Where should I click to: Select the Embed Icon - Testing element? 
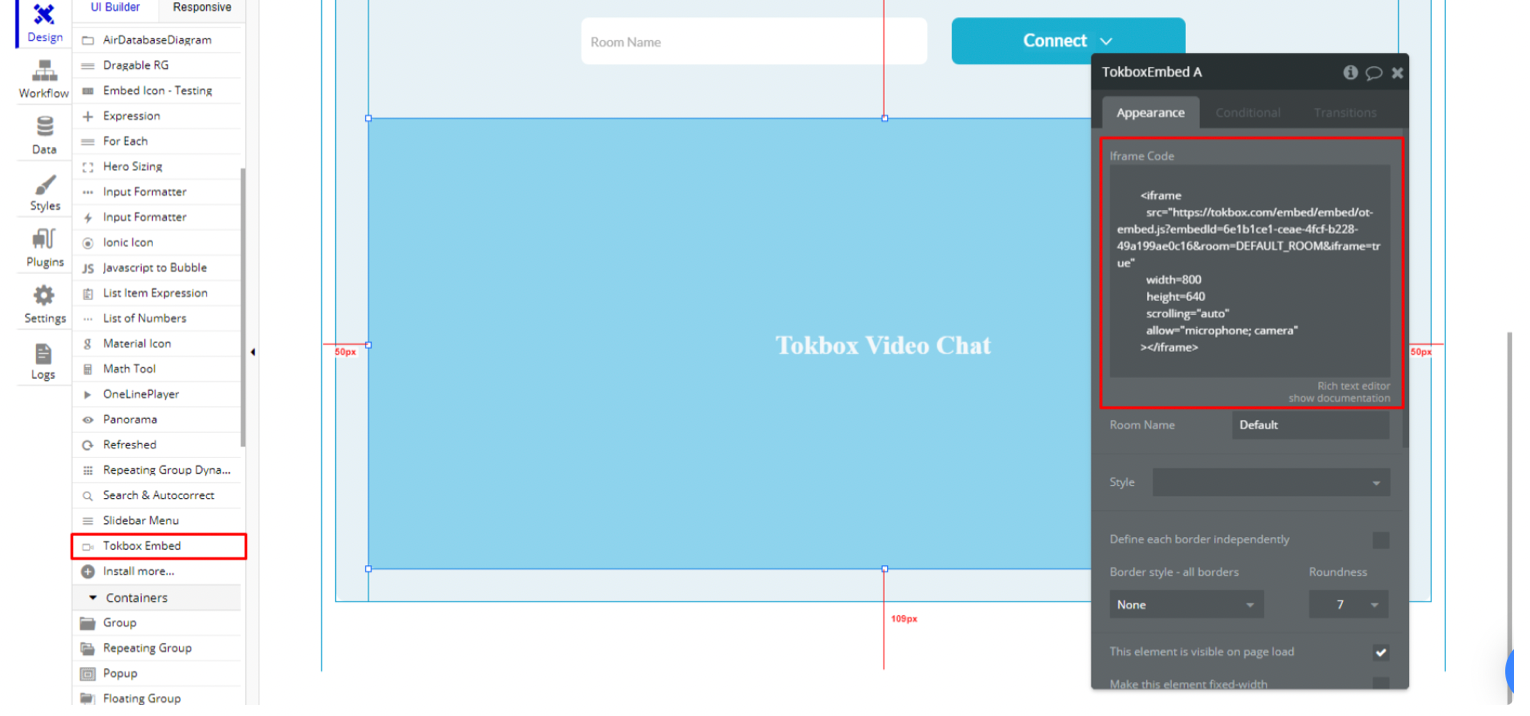pos(158,91)
